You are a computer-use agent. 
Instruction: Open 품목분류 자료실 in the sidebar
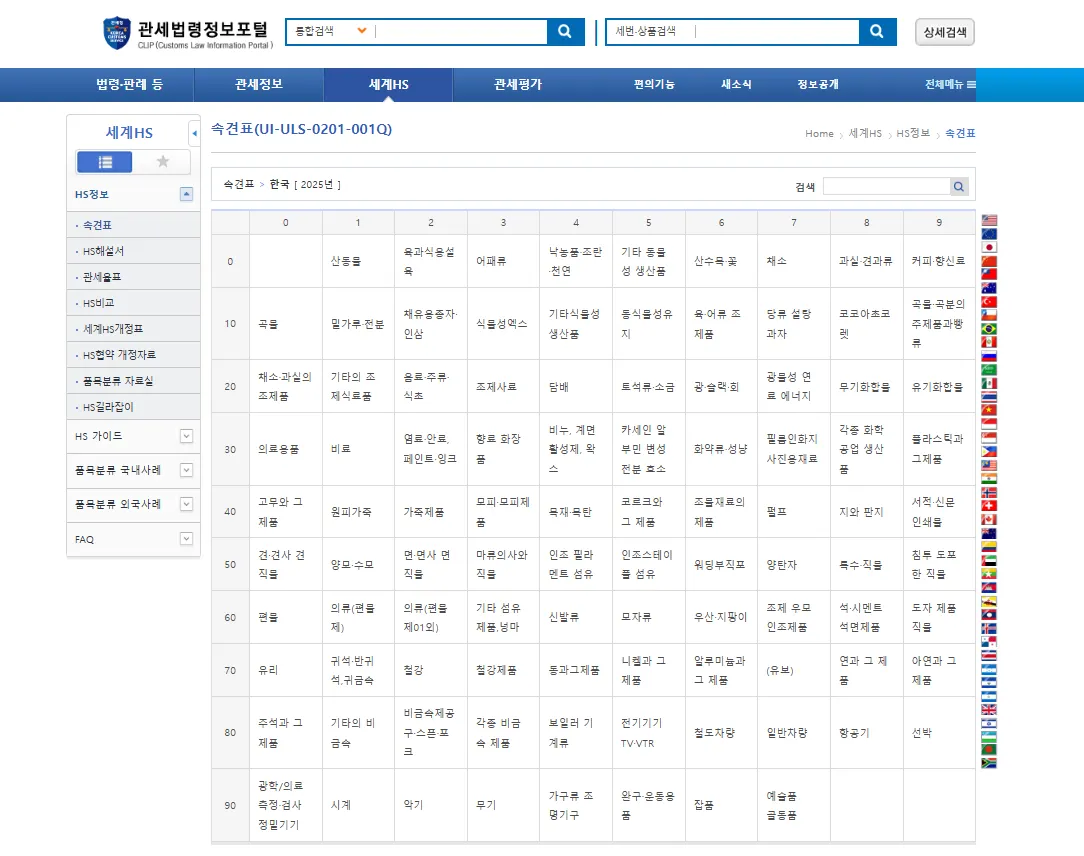[x=118, y=381]
